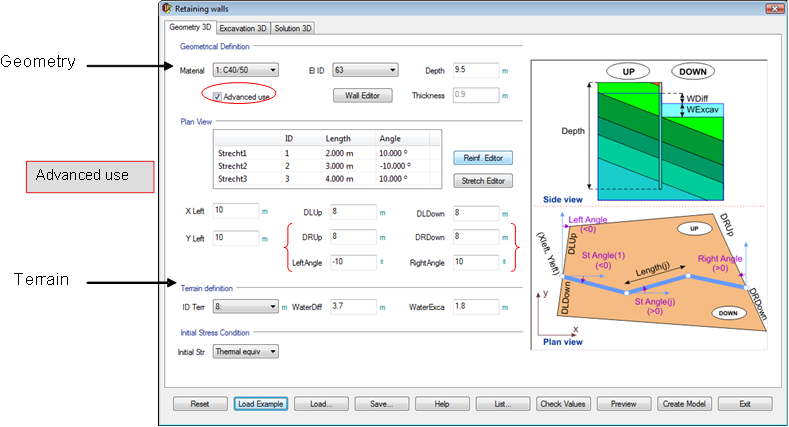Click the LeftAngle input field
Image resolution: width=789 pixels, height=427 pixels.
coord(353,262)
